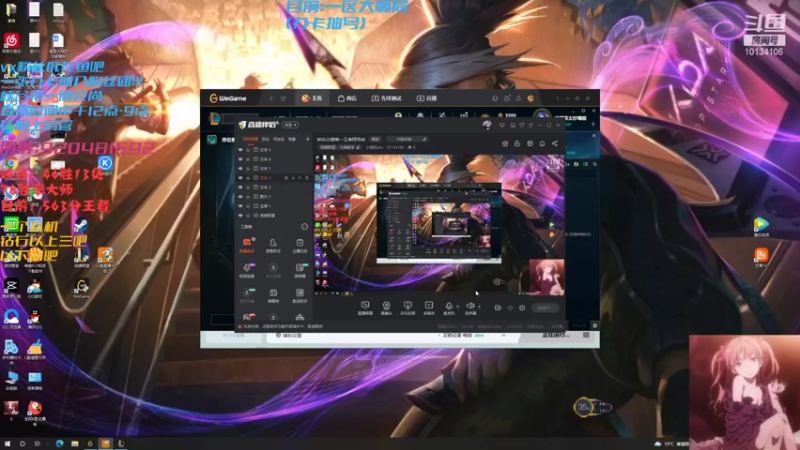Open the WeGame desktop shortcut

point(82,288)
